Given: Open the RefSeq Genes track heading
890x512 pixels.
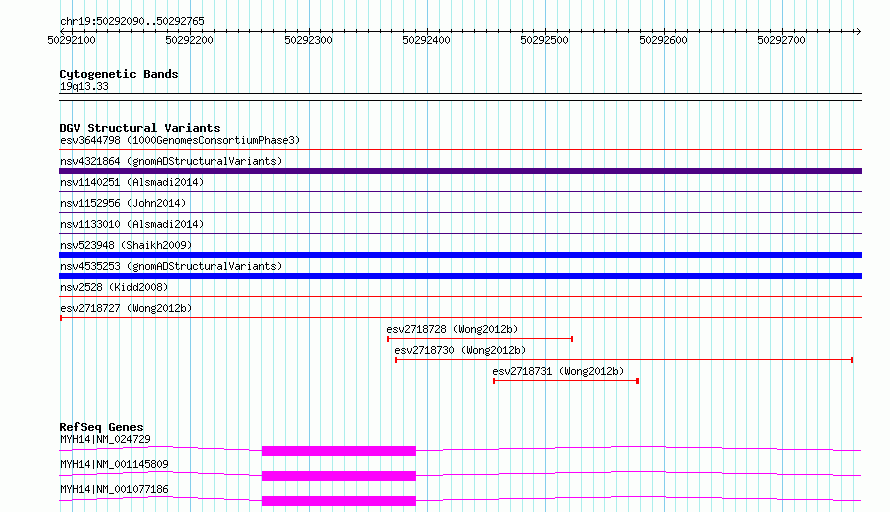Looking at the screenshot, I should 102,427.
